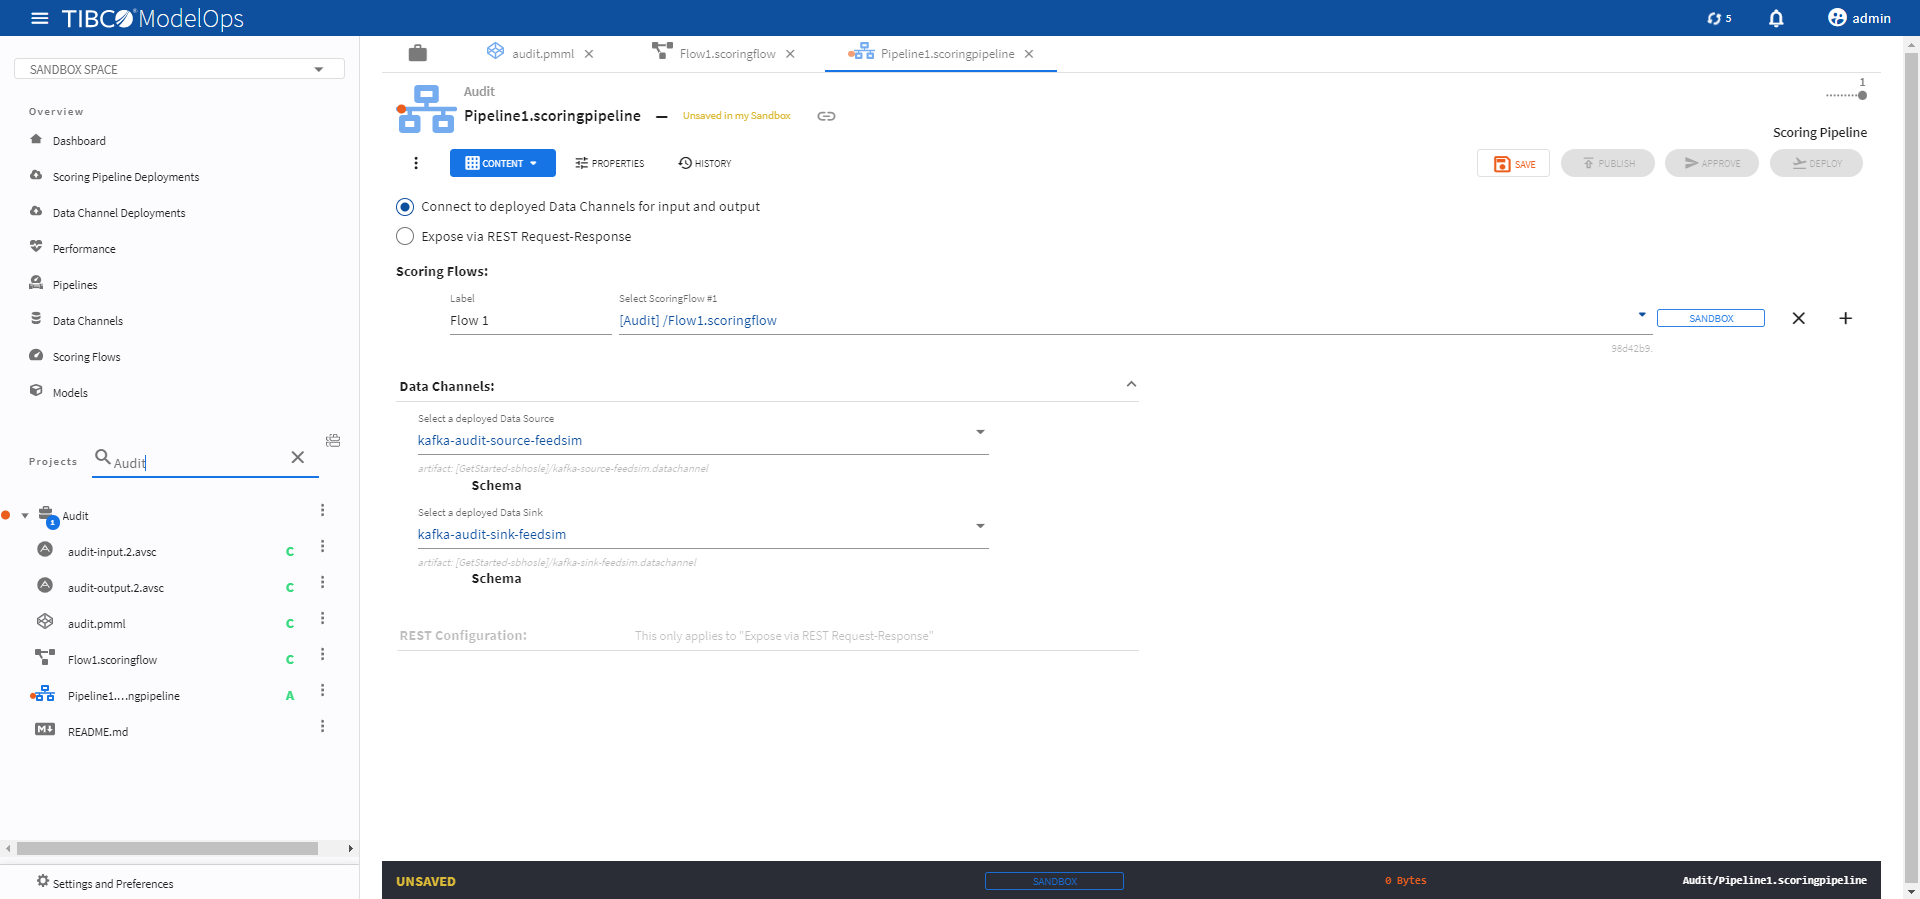Open the Properties view

pos(610,163)
